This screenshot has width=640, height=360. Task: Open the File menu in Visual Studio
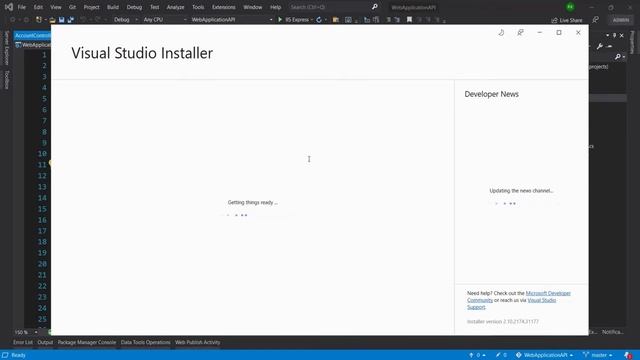tap(21, 7)
